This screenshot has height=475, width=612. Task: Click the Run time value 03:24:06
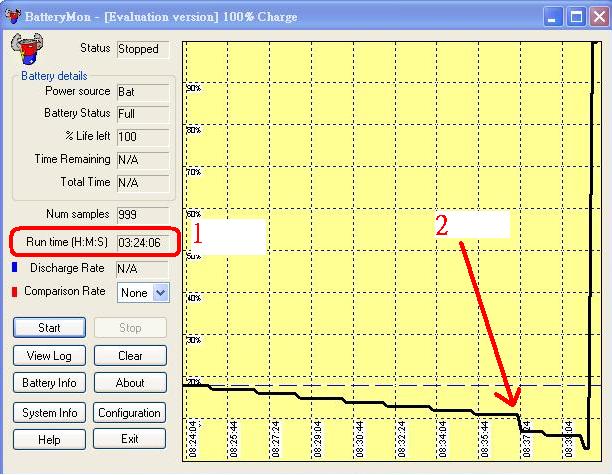click(143, 243)
